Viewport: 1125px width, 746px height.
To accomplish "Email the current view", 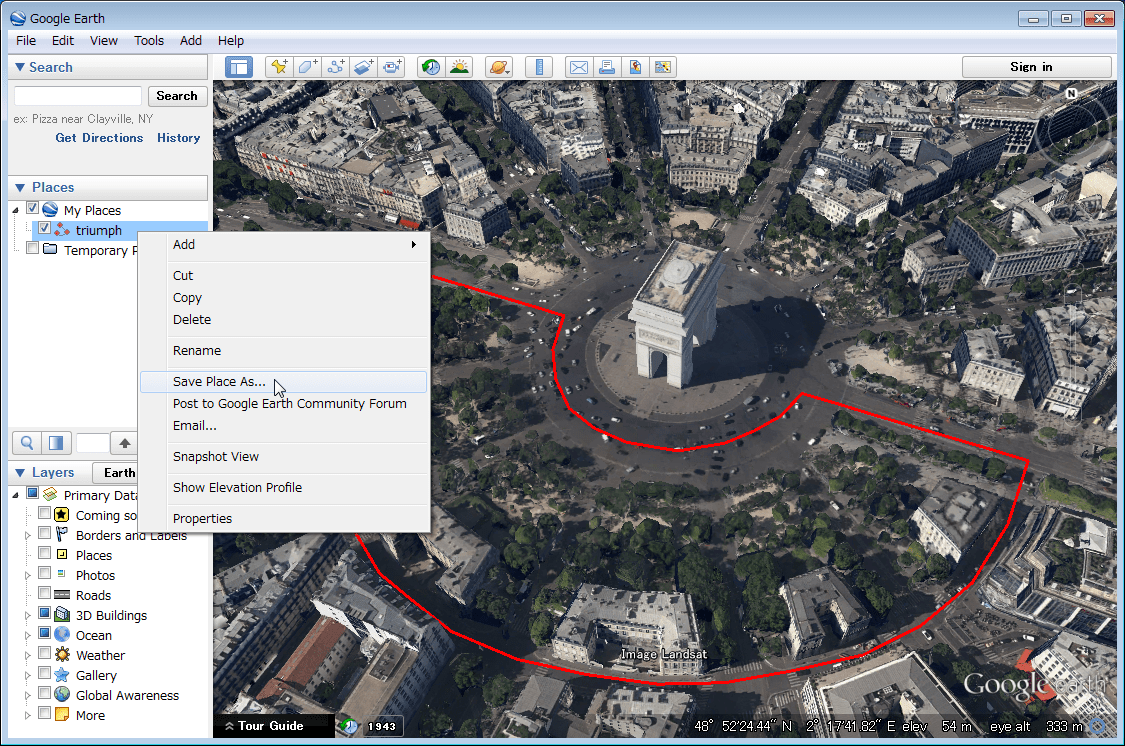I will [x=578, y=67].
